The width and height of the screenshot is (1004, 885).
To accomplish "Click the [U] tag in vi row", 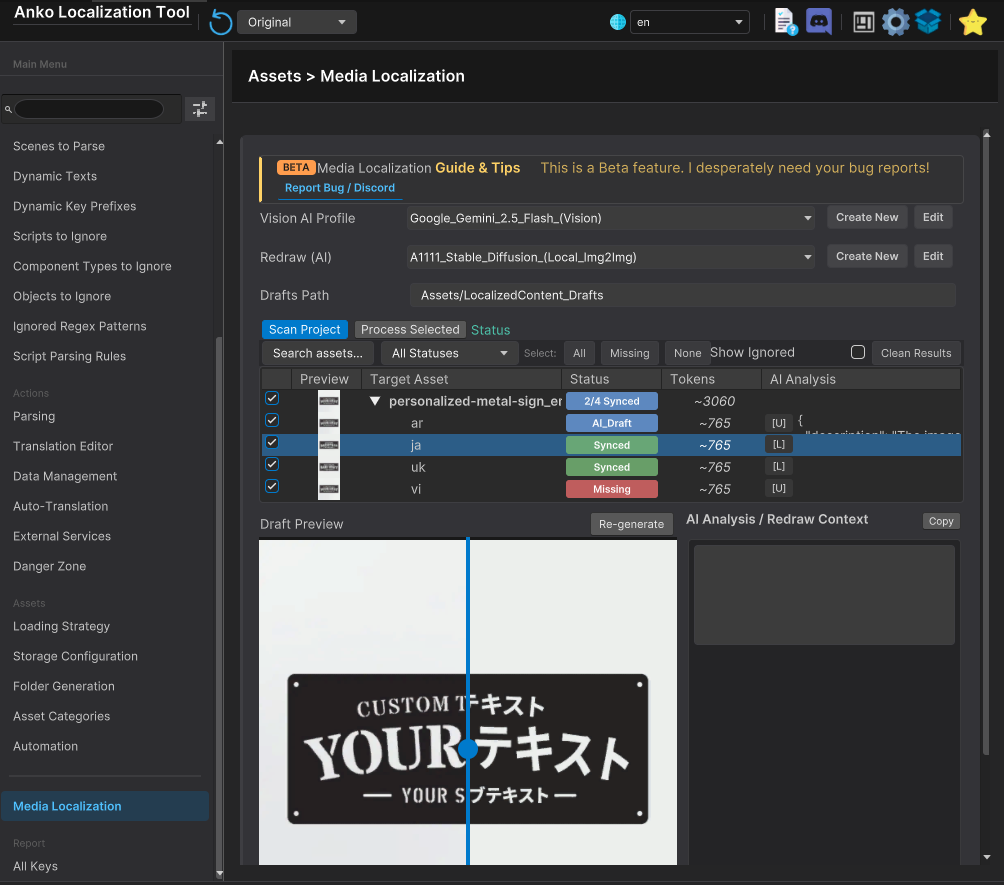I will pyautogui.click(x=779, y=488).
